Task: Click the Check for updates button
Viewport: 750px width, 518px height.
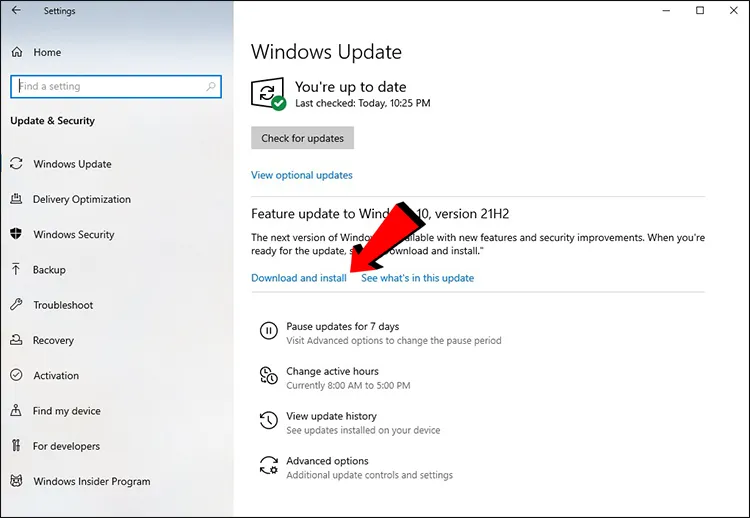Action: tap(302, 138)
